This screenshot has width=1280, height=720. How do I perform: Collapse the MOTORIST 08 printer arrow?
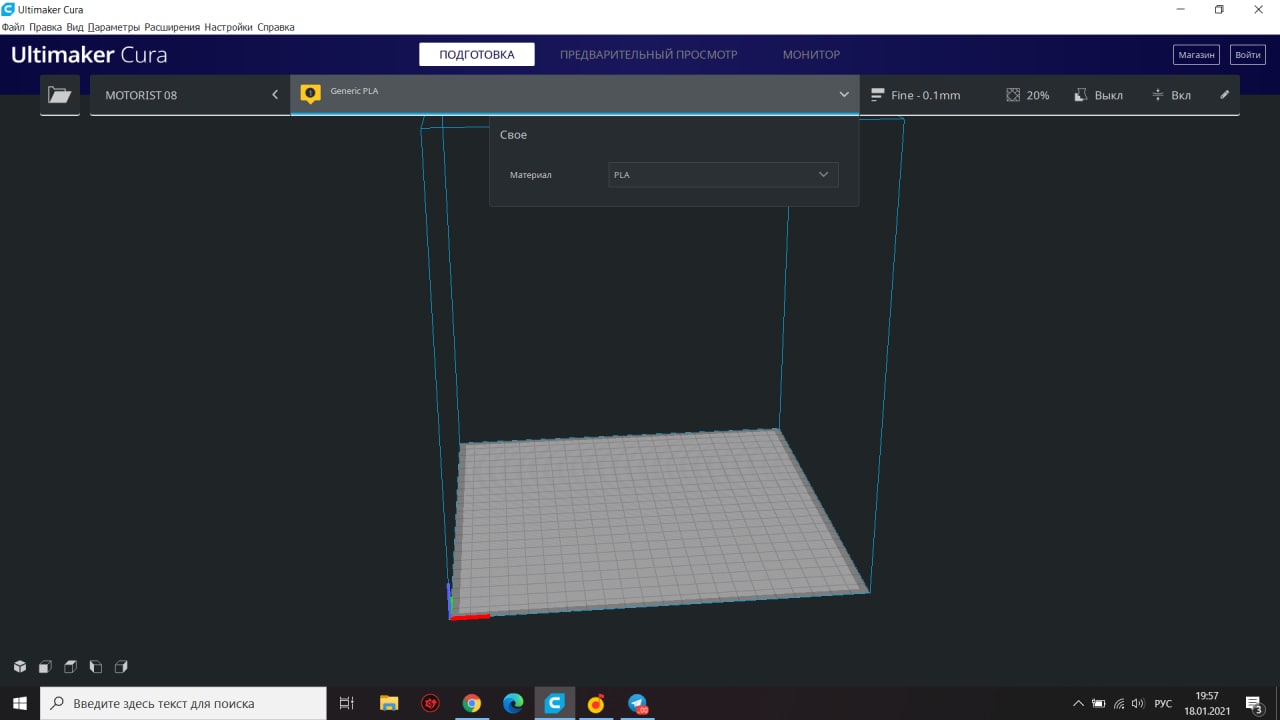(x=275, y=95)
